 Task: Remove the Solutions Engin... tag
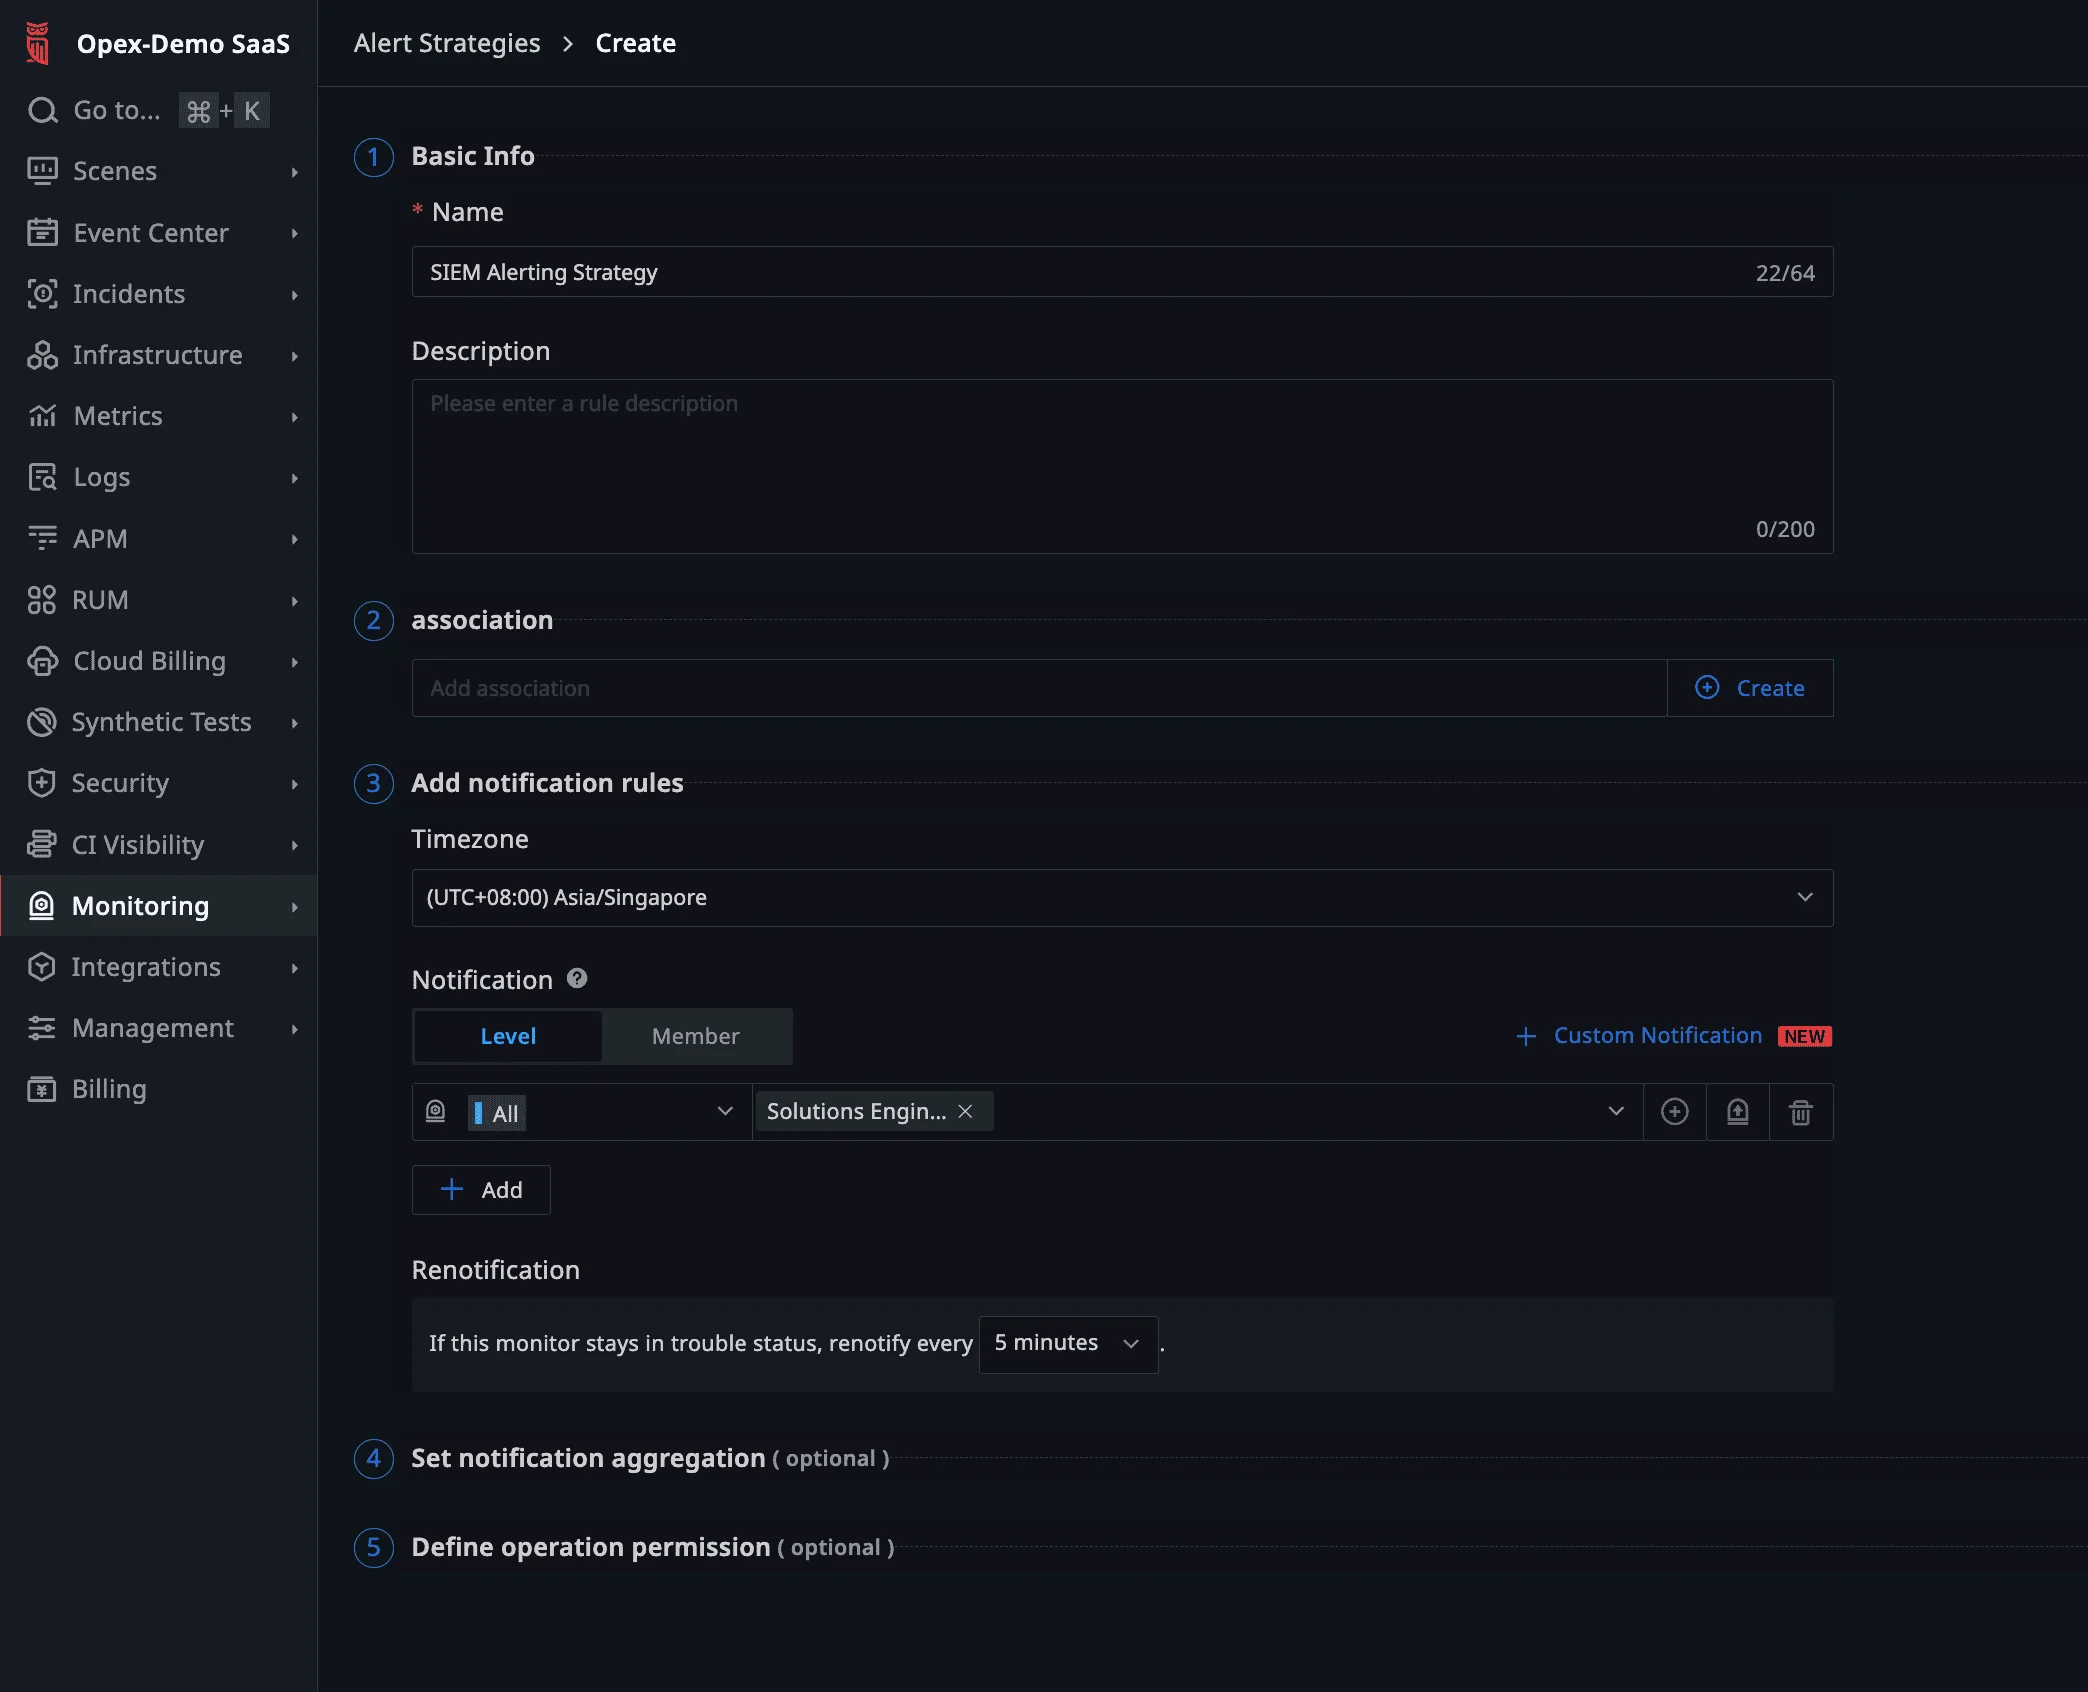tap(965, 1112)
